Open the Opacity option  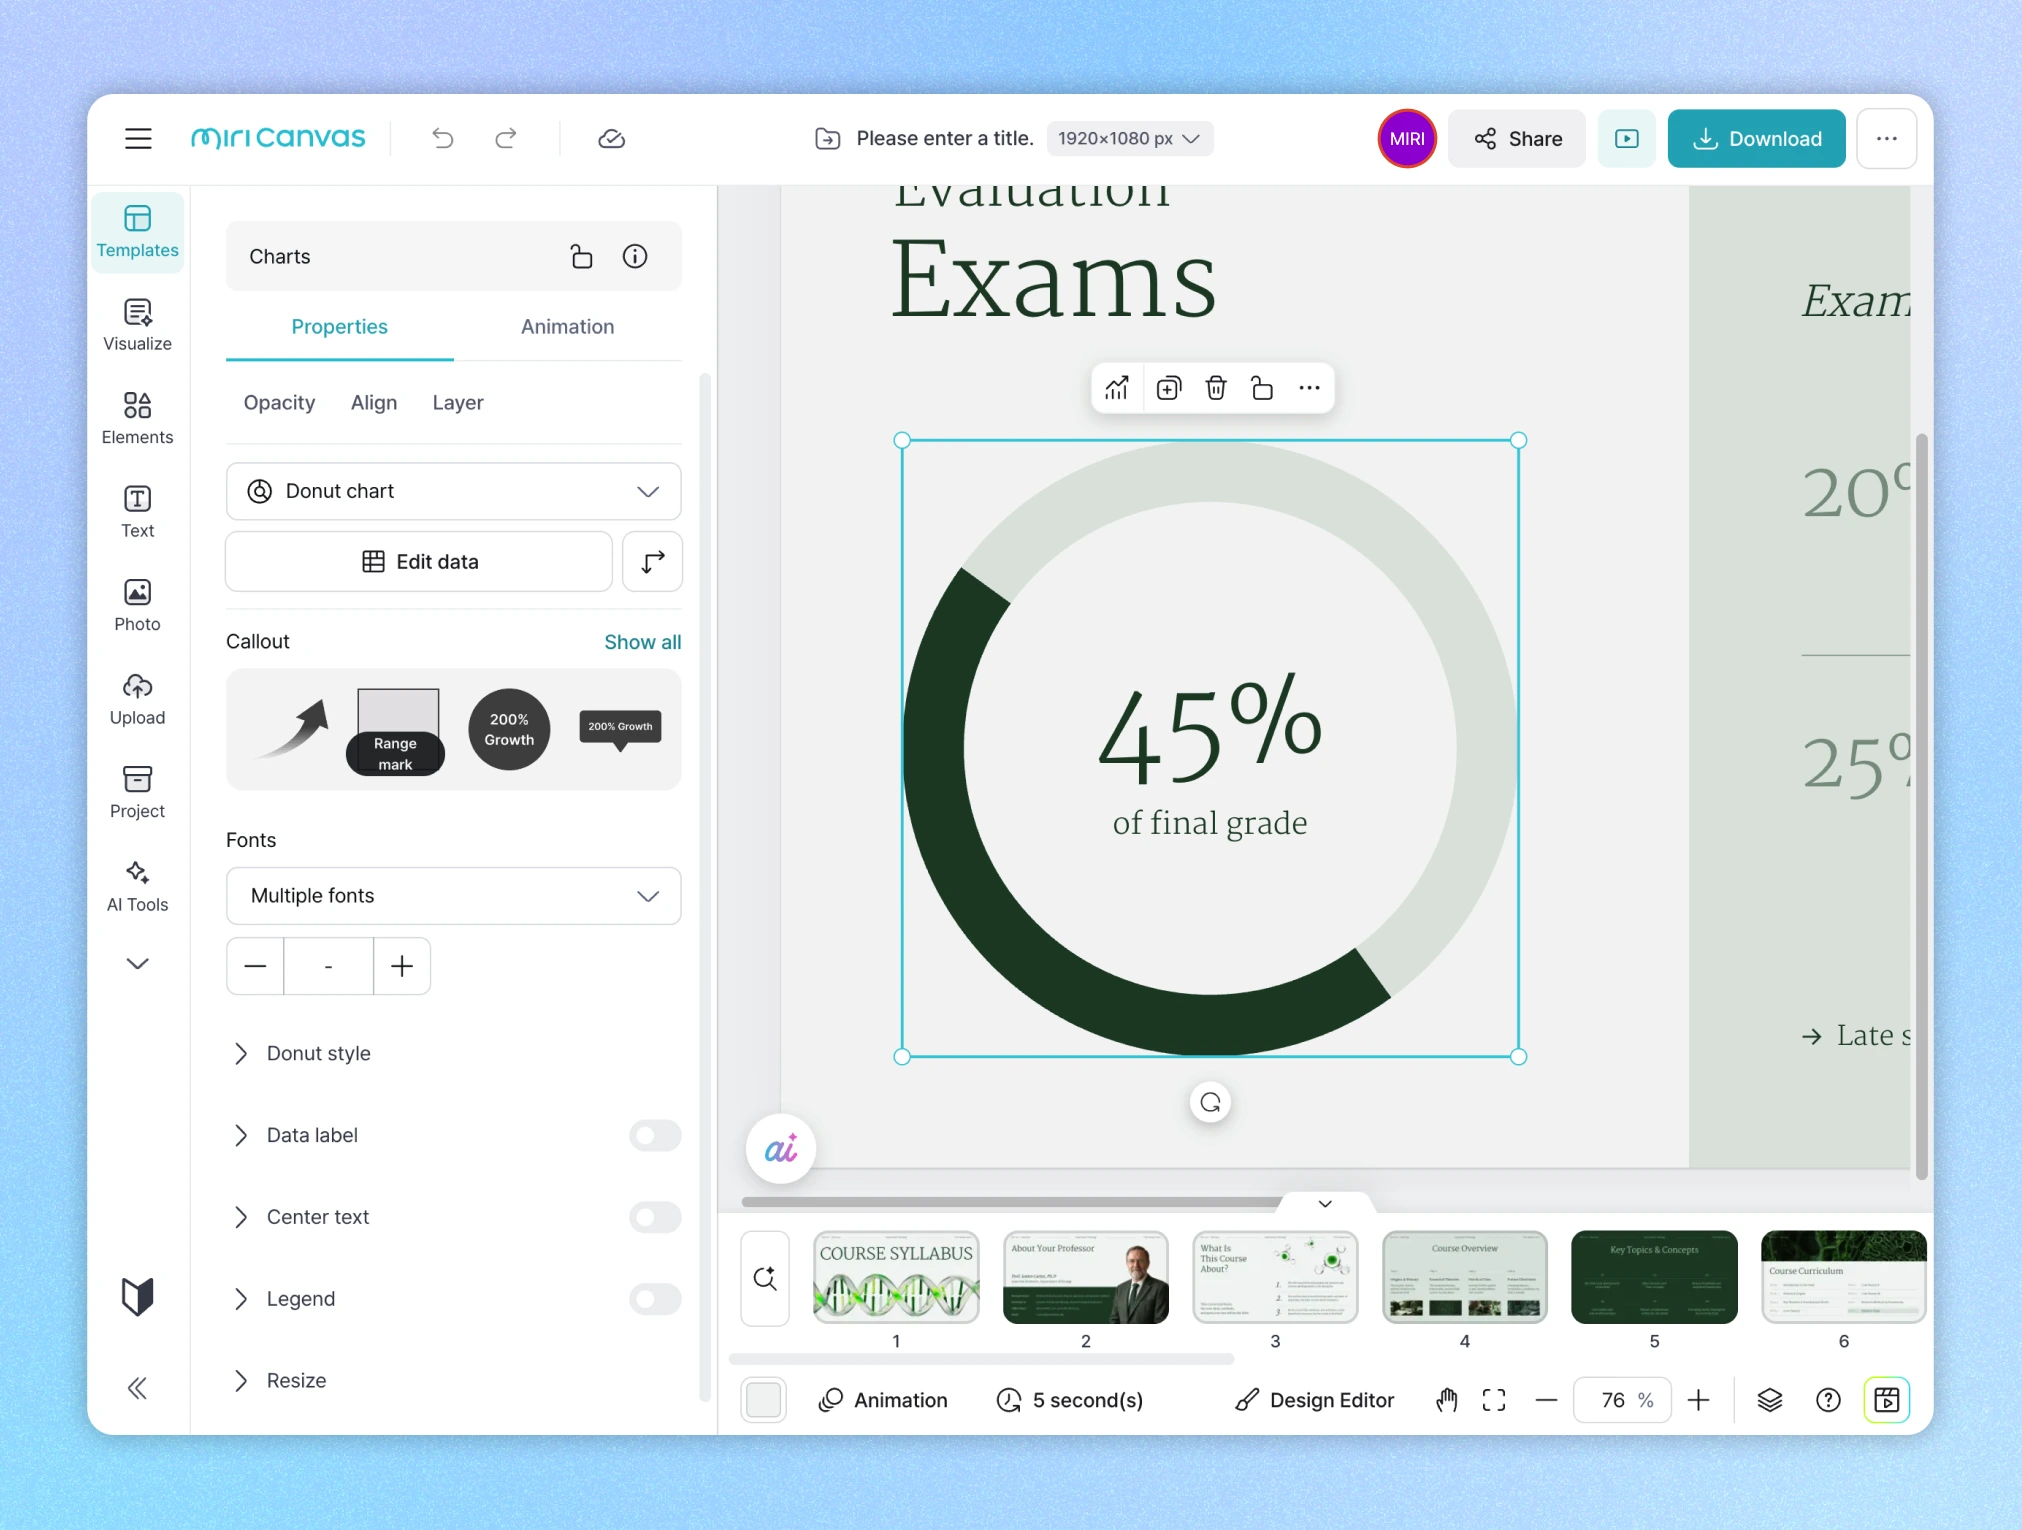click(279, 403)
